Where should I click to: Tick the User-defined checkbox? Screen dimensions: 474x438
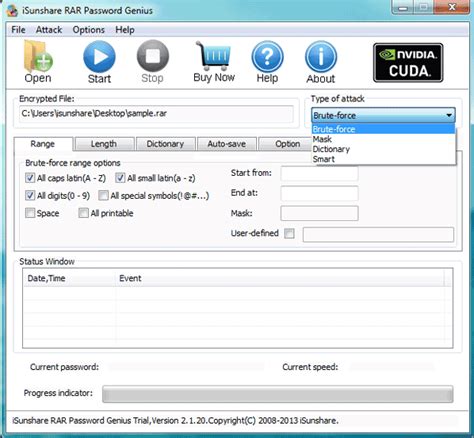(289, 233)
